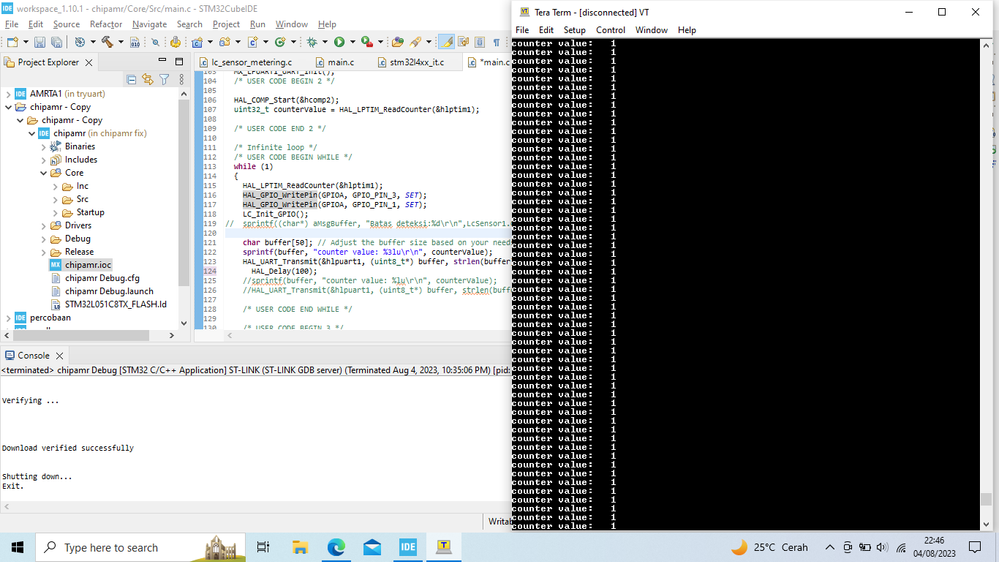The width and height of the screenshot is (999, 562).
Task: Expand the Drivers folder
Action: coord(44,226)
